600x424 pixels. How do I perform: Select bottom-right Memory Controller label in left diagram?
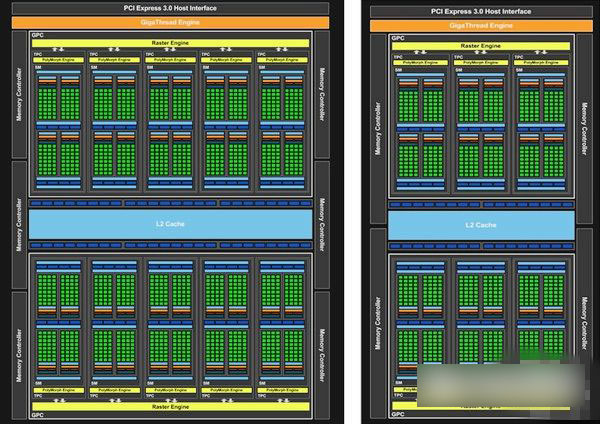pyautogui.click(x=322, y=340)
